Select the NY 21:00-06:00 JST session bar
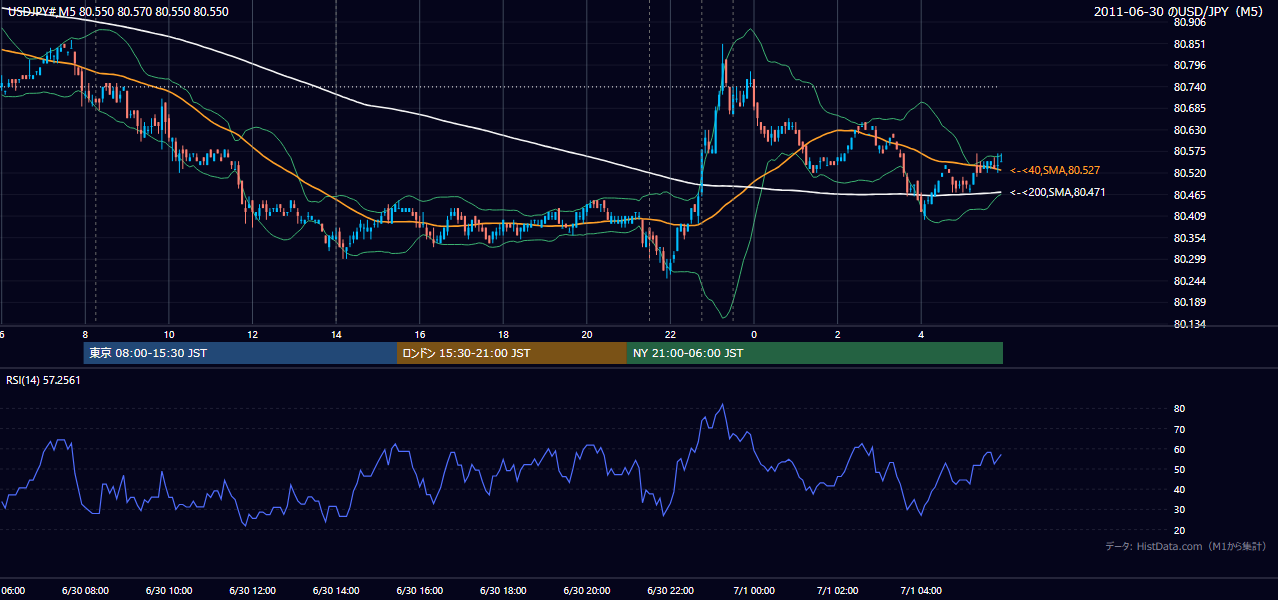Image resolution: width=1278 pixels, height=600 pixels. pos(815,353)
